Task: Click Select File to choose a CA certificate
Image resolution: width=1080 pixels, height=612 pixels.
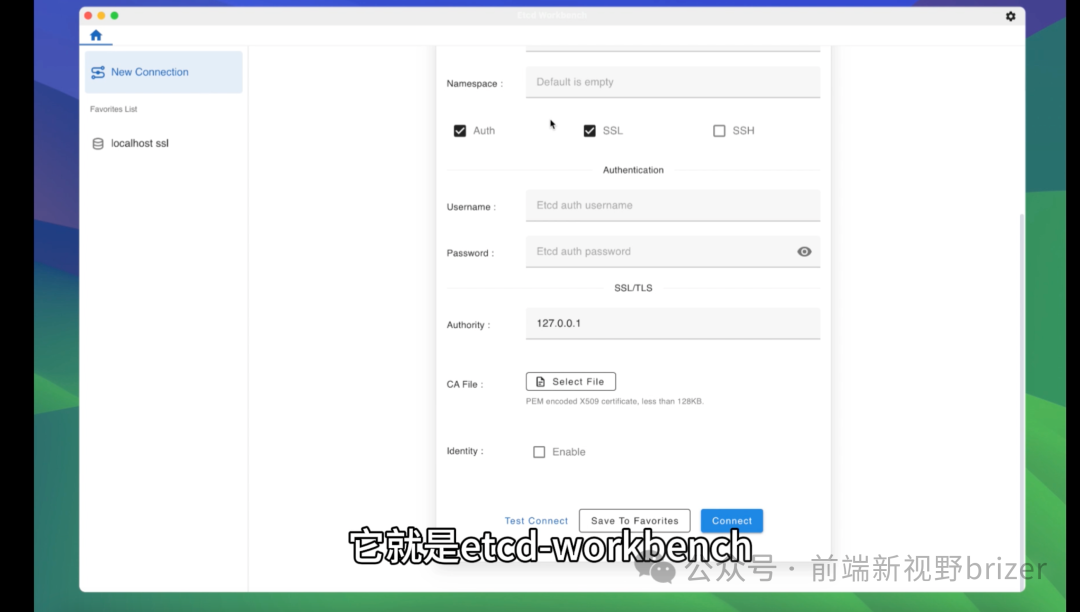Action: (x=570, y=381)
